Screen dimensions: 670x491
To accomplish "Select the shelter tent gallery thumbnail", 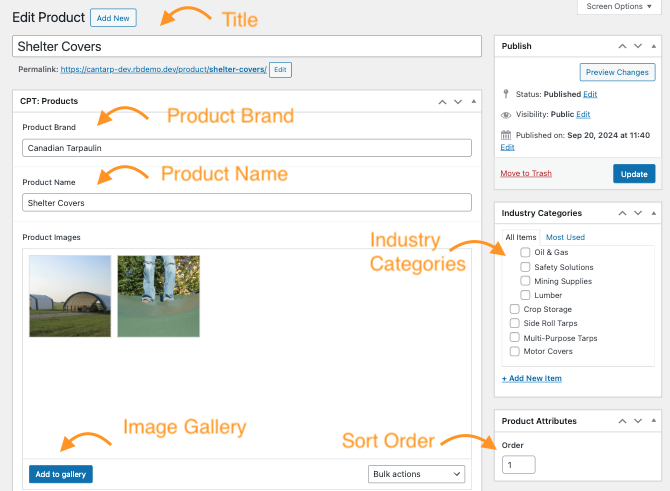I will pyautogui.click(x=70, y=296).
